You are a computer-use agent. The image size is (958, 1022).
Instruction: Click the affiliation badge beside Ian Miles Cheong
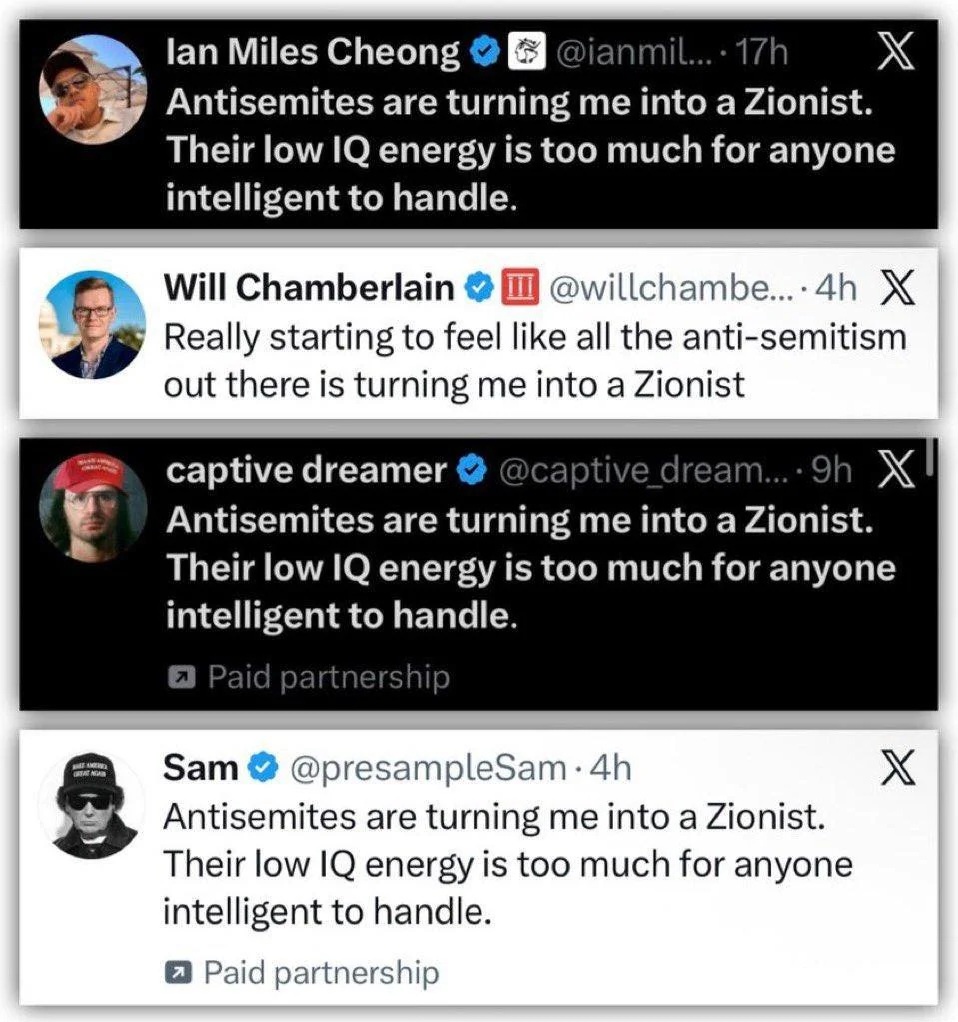(x=524, y=54)
